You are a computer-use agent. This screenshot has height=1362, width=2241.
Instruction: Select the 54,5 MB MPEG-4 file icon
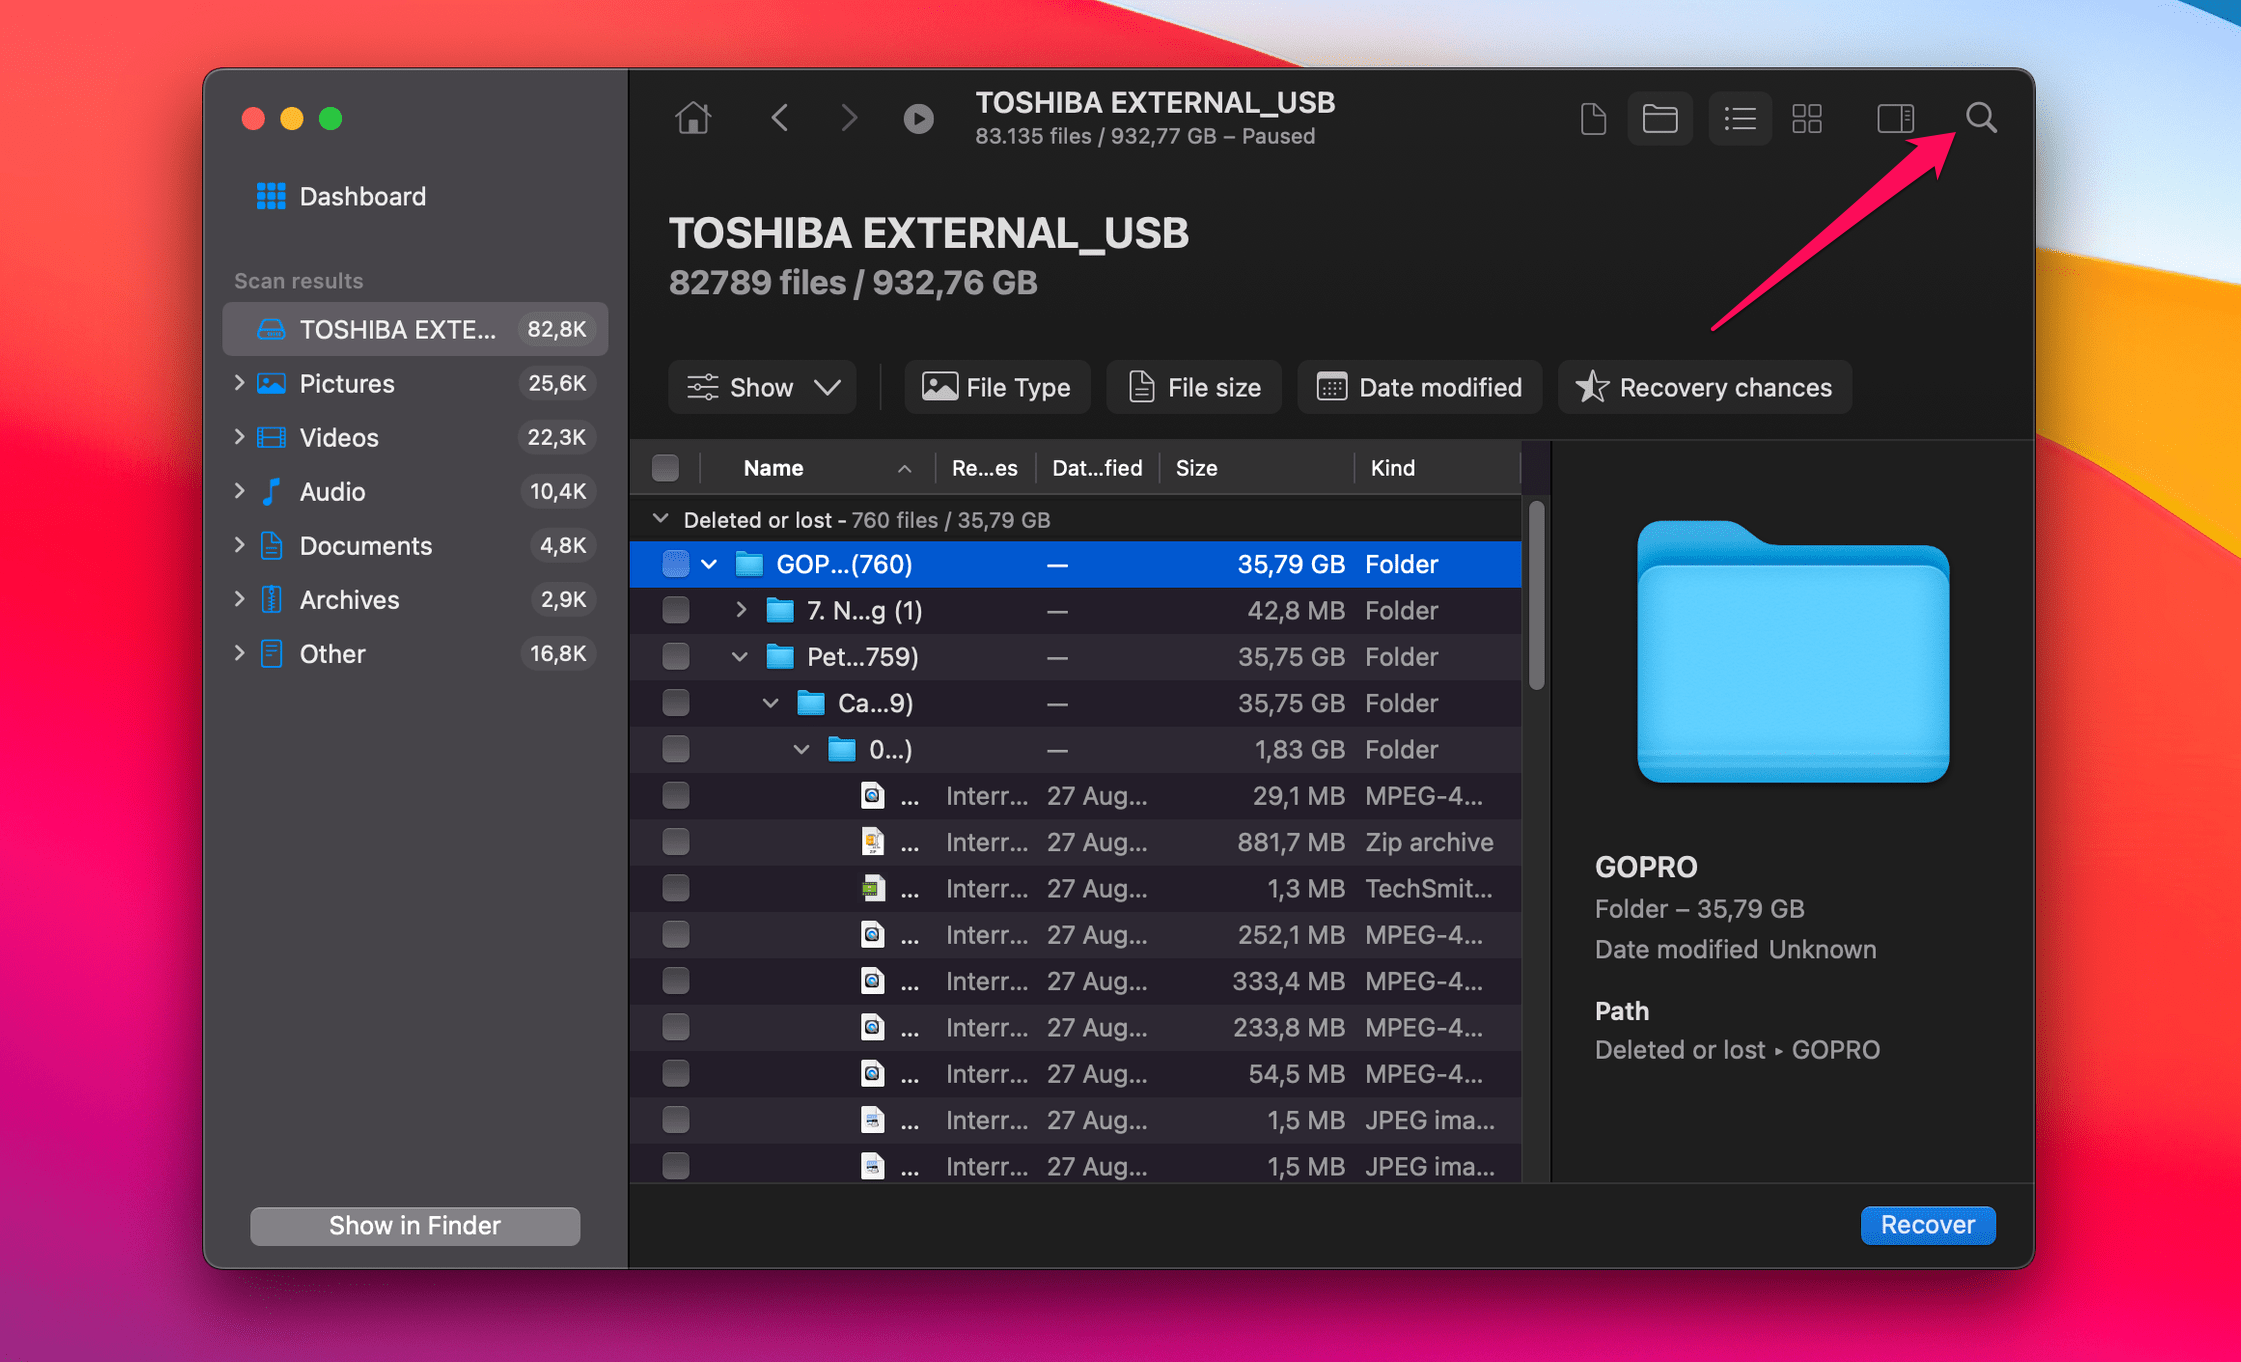pos(873,1073)
